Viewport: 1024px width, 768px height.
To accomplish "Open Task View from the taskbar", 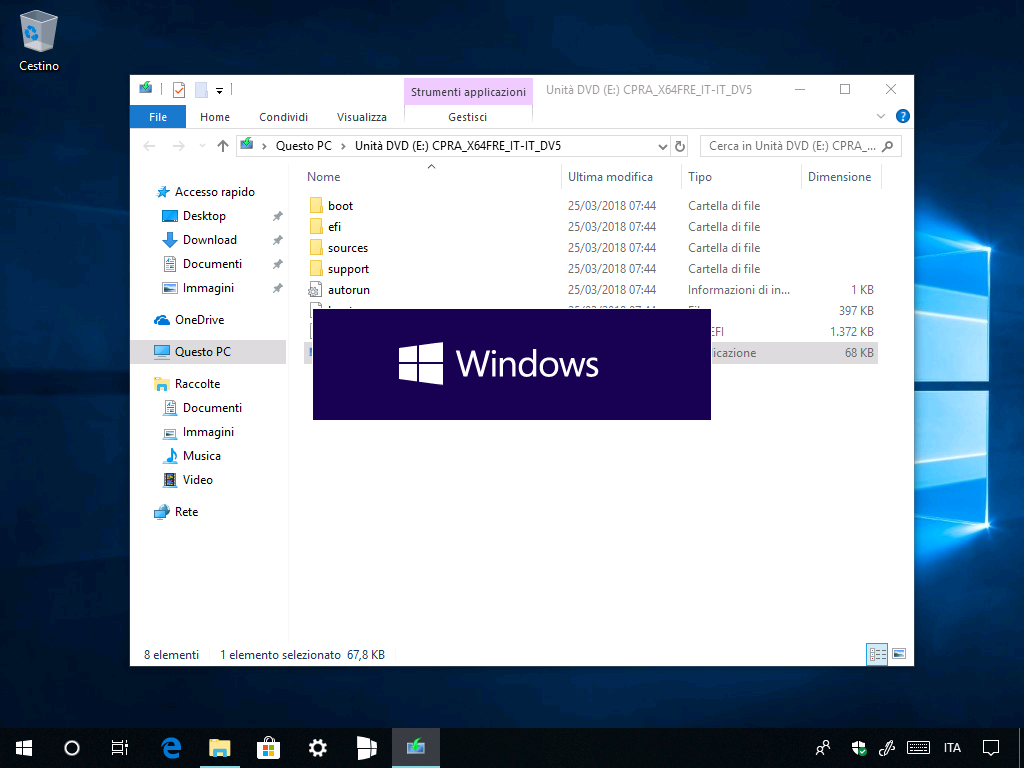I will [x=120, y=748].
